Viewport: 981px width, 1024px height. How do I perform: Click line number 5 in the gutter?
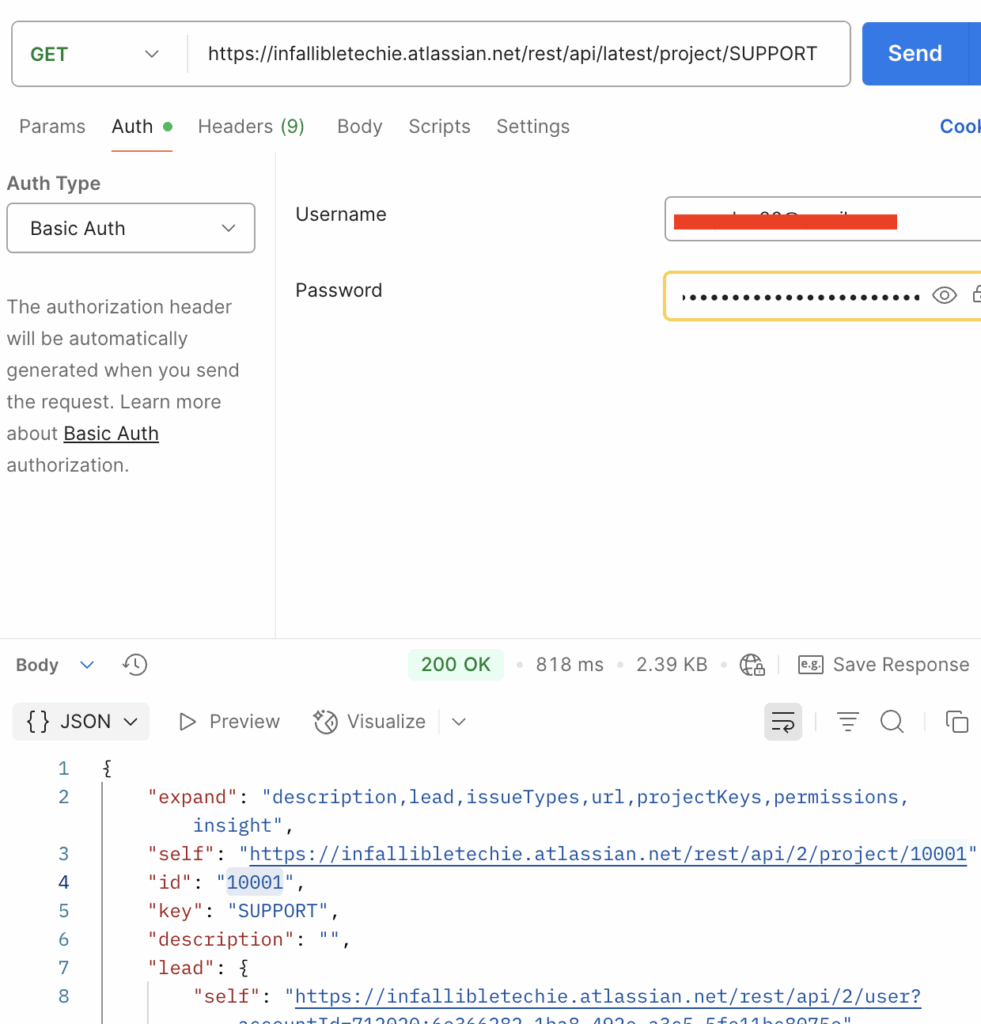click(x=63, y=911)
